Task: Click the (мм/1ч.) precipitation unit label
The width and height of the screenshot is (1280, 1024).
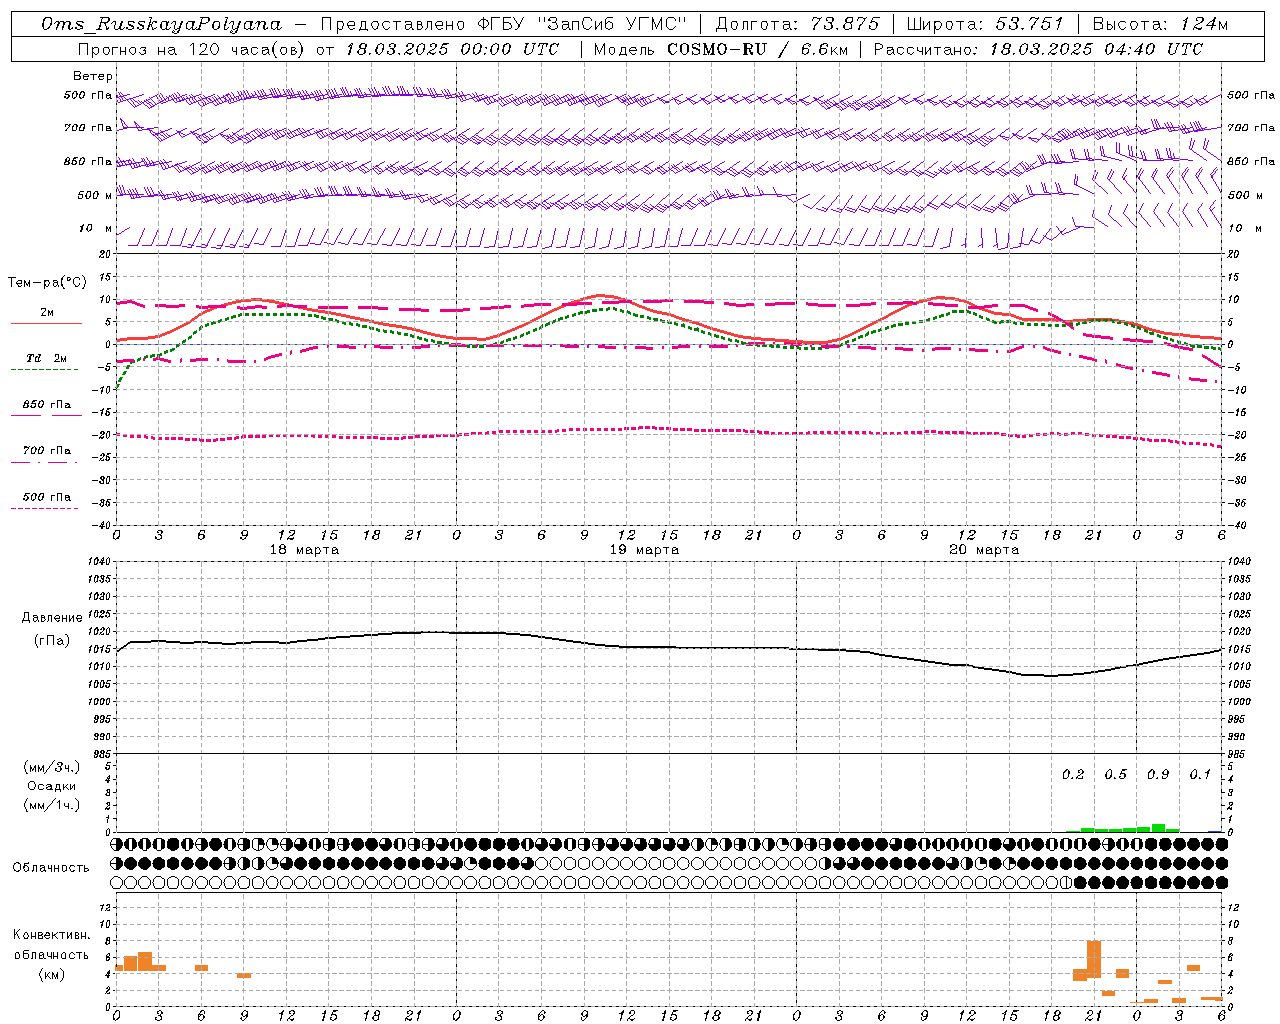Action: click(x=52, y=805)
